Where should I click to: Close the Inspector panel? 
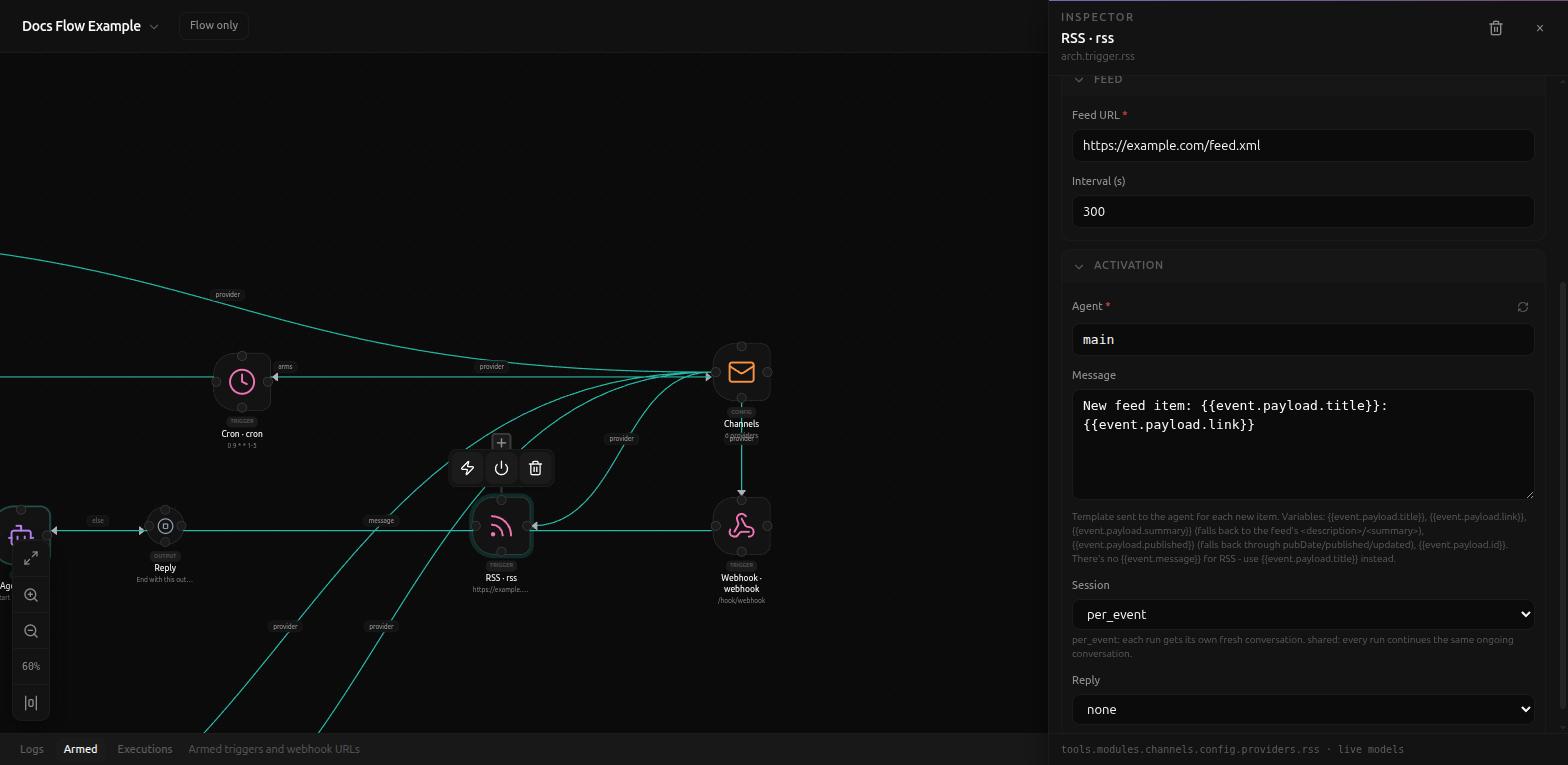(x=1539, y=28)
